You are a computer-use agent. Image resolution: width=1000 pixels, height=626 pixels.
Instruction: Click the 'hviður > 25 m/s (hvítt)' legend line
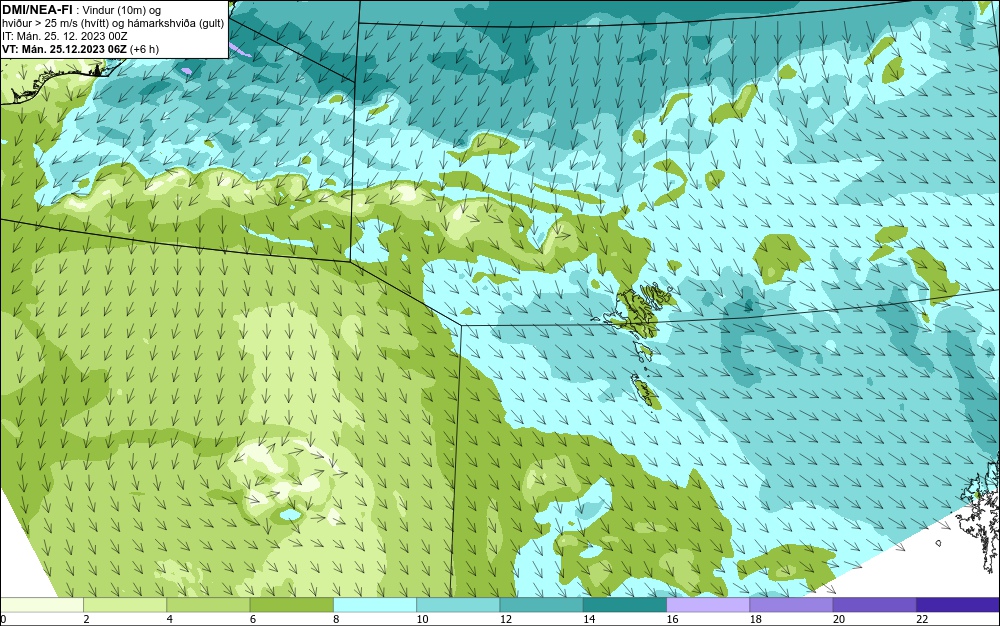click(x=114, y=23)
